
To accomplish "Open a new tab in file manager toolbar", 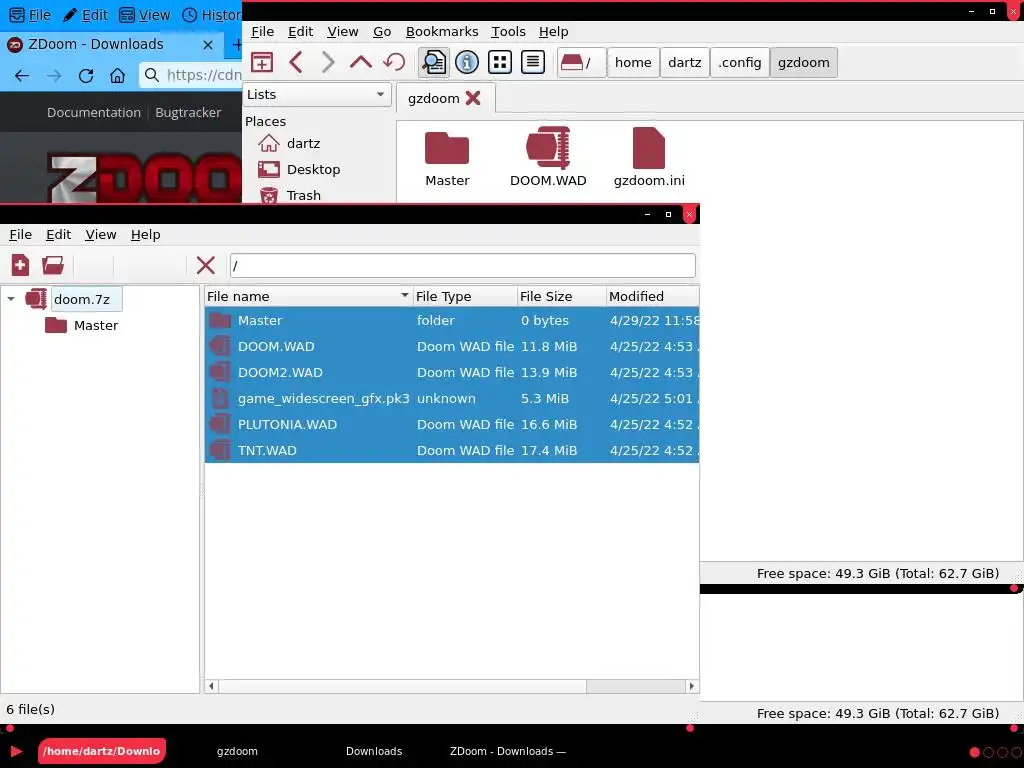I will pyautogui.click(x=262, y=63).
